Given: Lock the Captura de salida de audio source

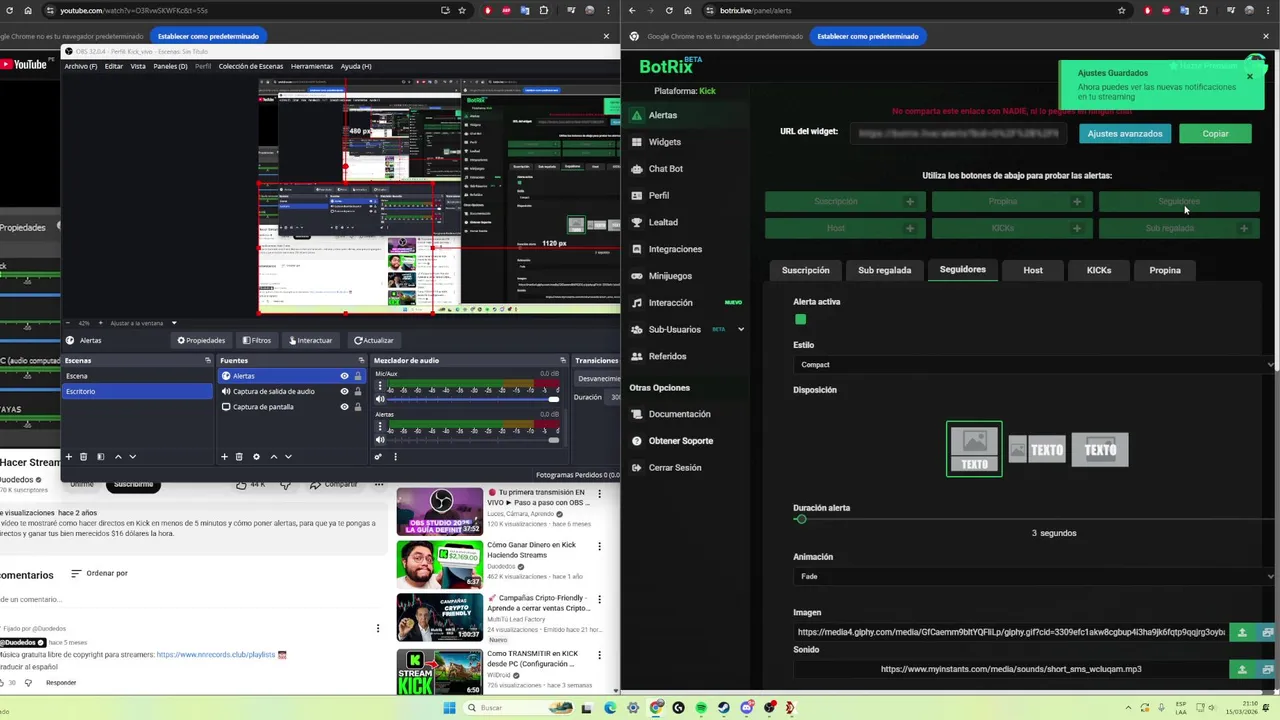Looking at the screenshot, I should click(358, 391).
